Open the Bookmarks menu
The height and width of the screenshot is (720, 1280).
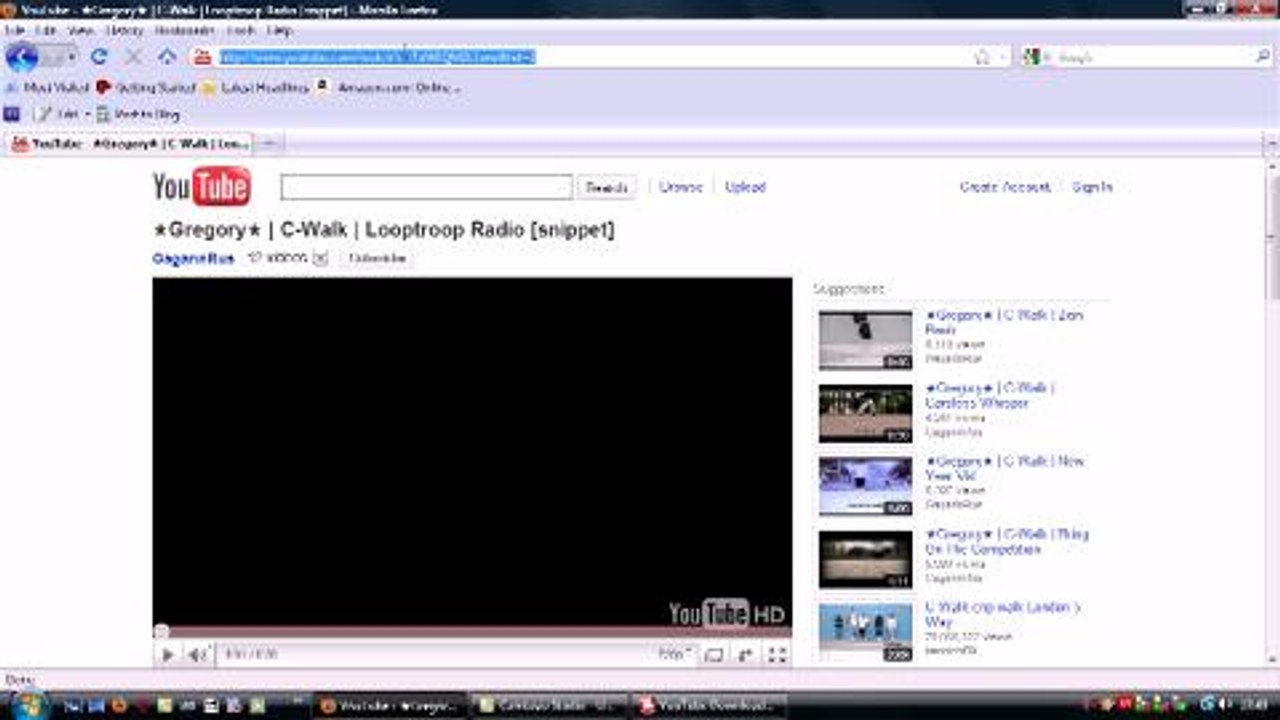[x=184, y=31]
